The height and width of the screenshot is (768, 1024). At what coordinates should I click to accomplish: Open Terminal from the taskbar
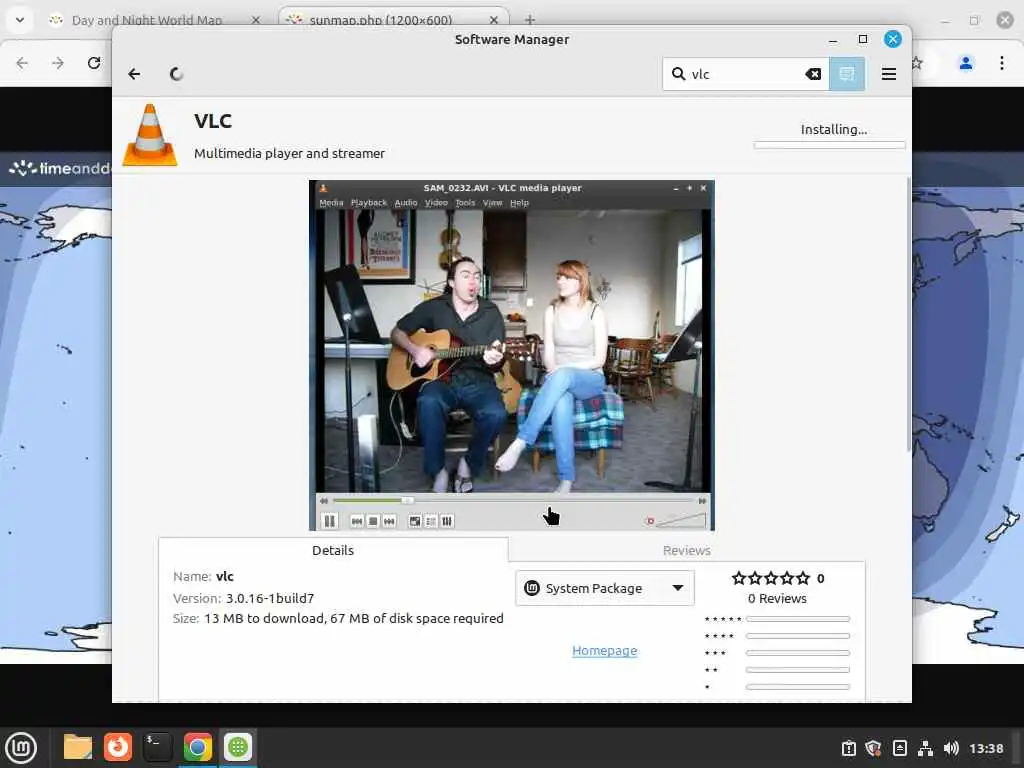tap(157, 747)
